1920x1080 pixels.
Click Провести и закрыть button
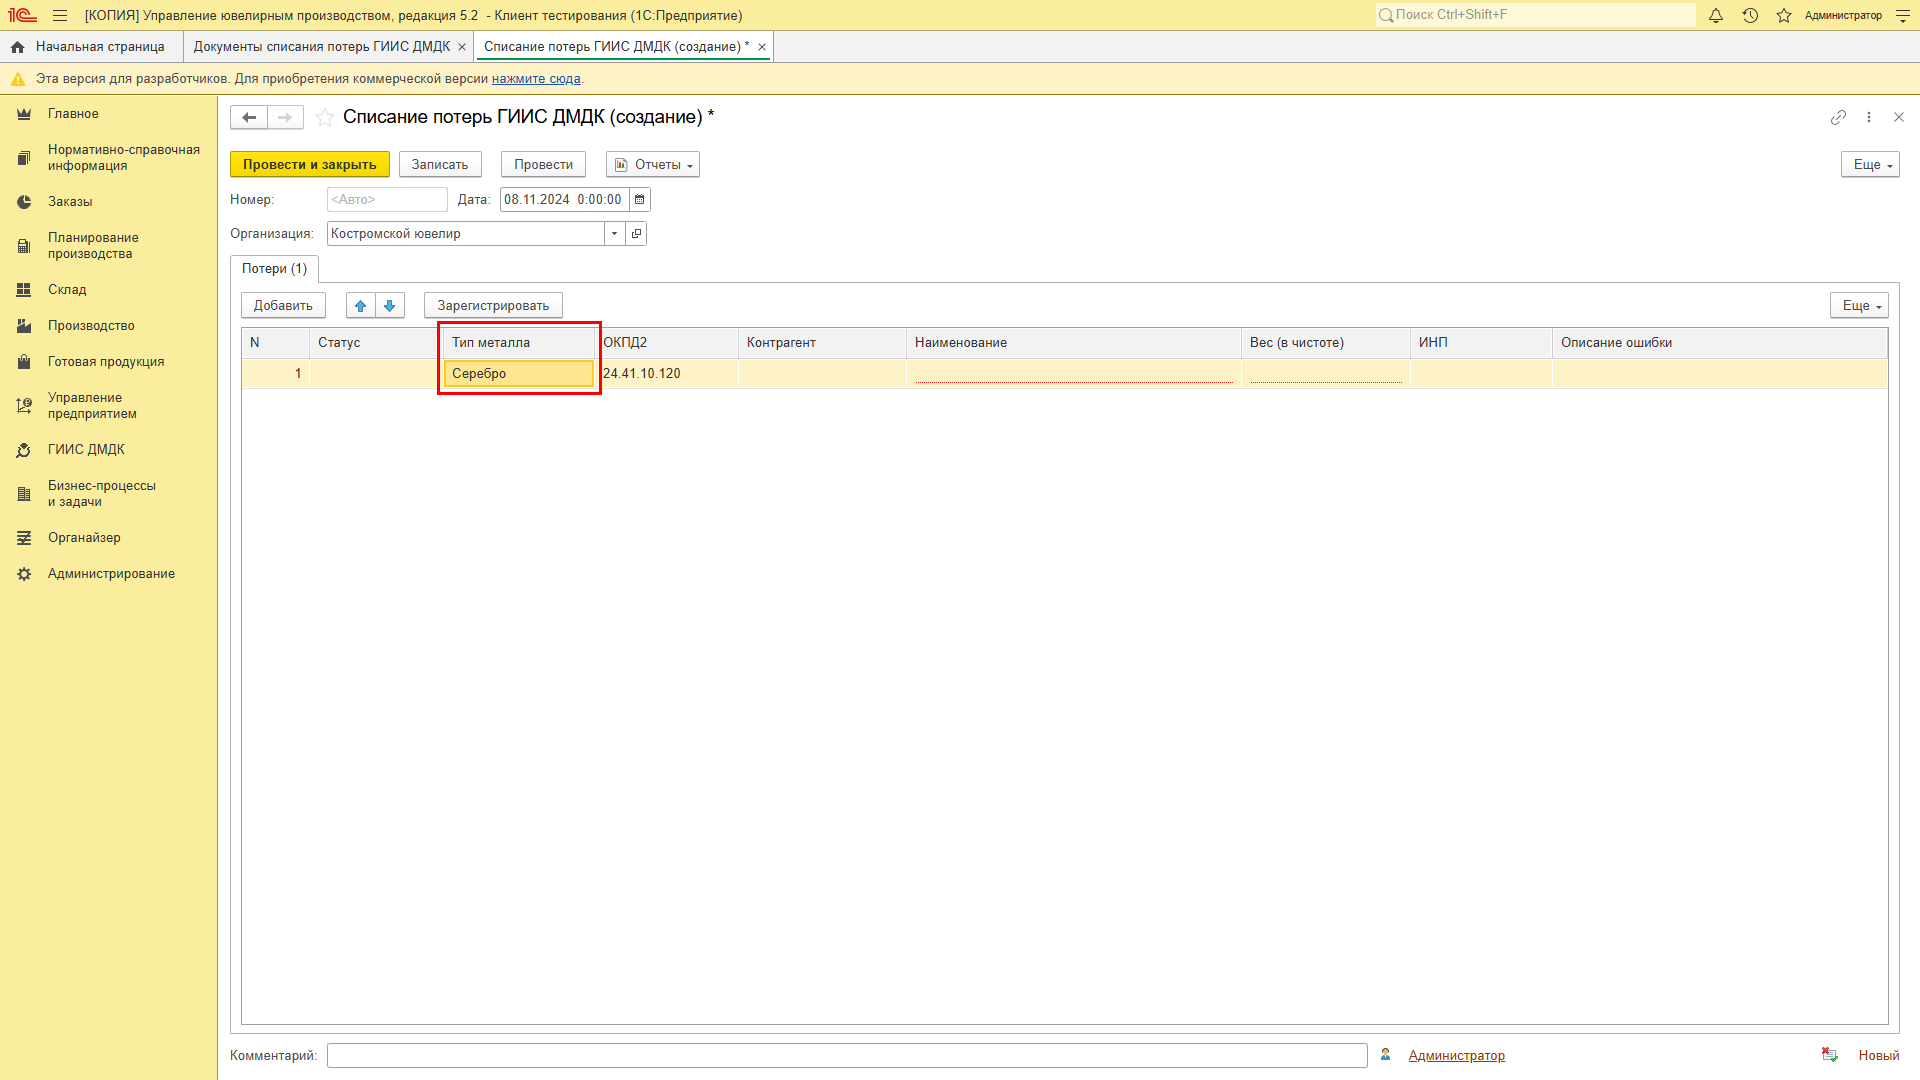click(x=310, y=165)
